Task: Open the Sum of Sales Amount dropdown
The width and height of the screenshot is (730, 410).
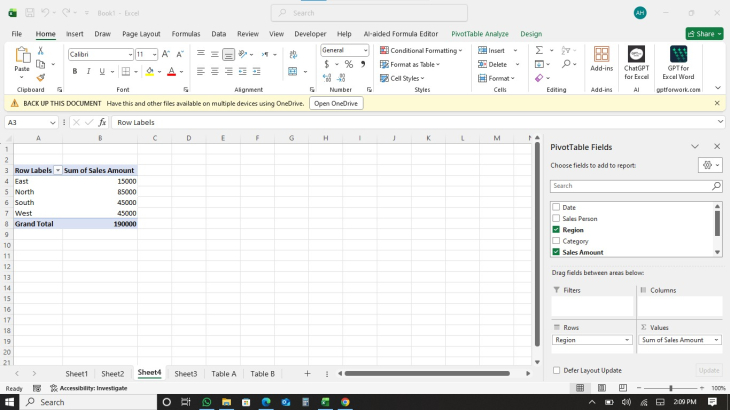Action: tap(716, 340)
